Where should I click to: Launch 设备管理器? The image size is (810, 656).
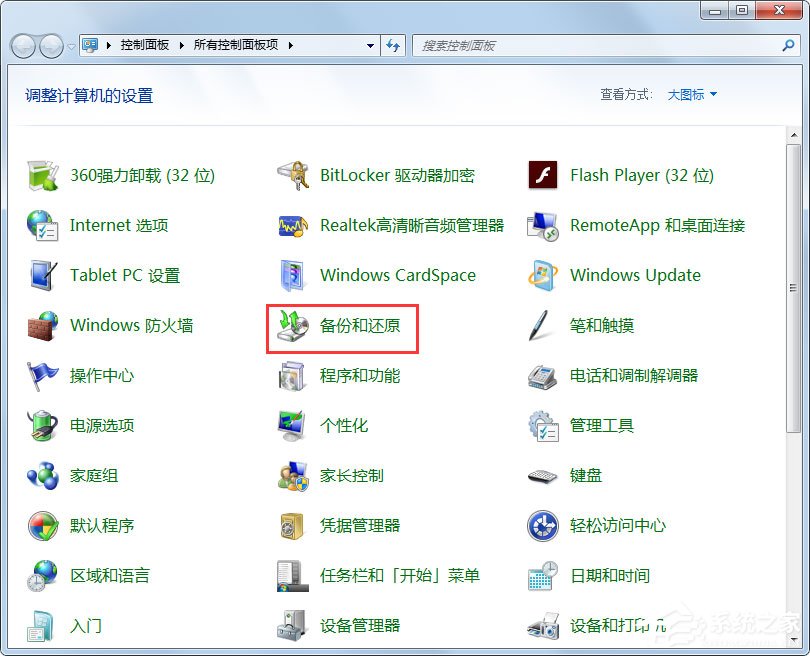tap(358, 625)
